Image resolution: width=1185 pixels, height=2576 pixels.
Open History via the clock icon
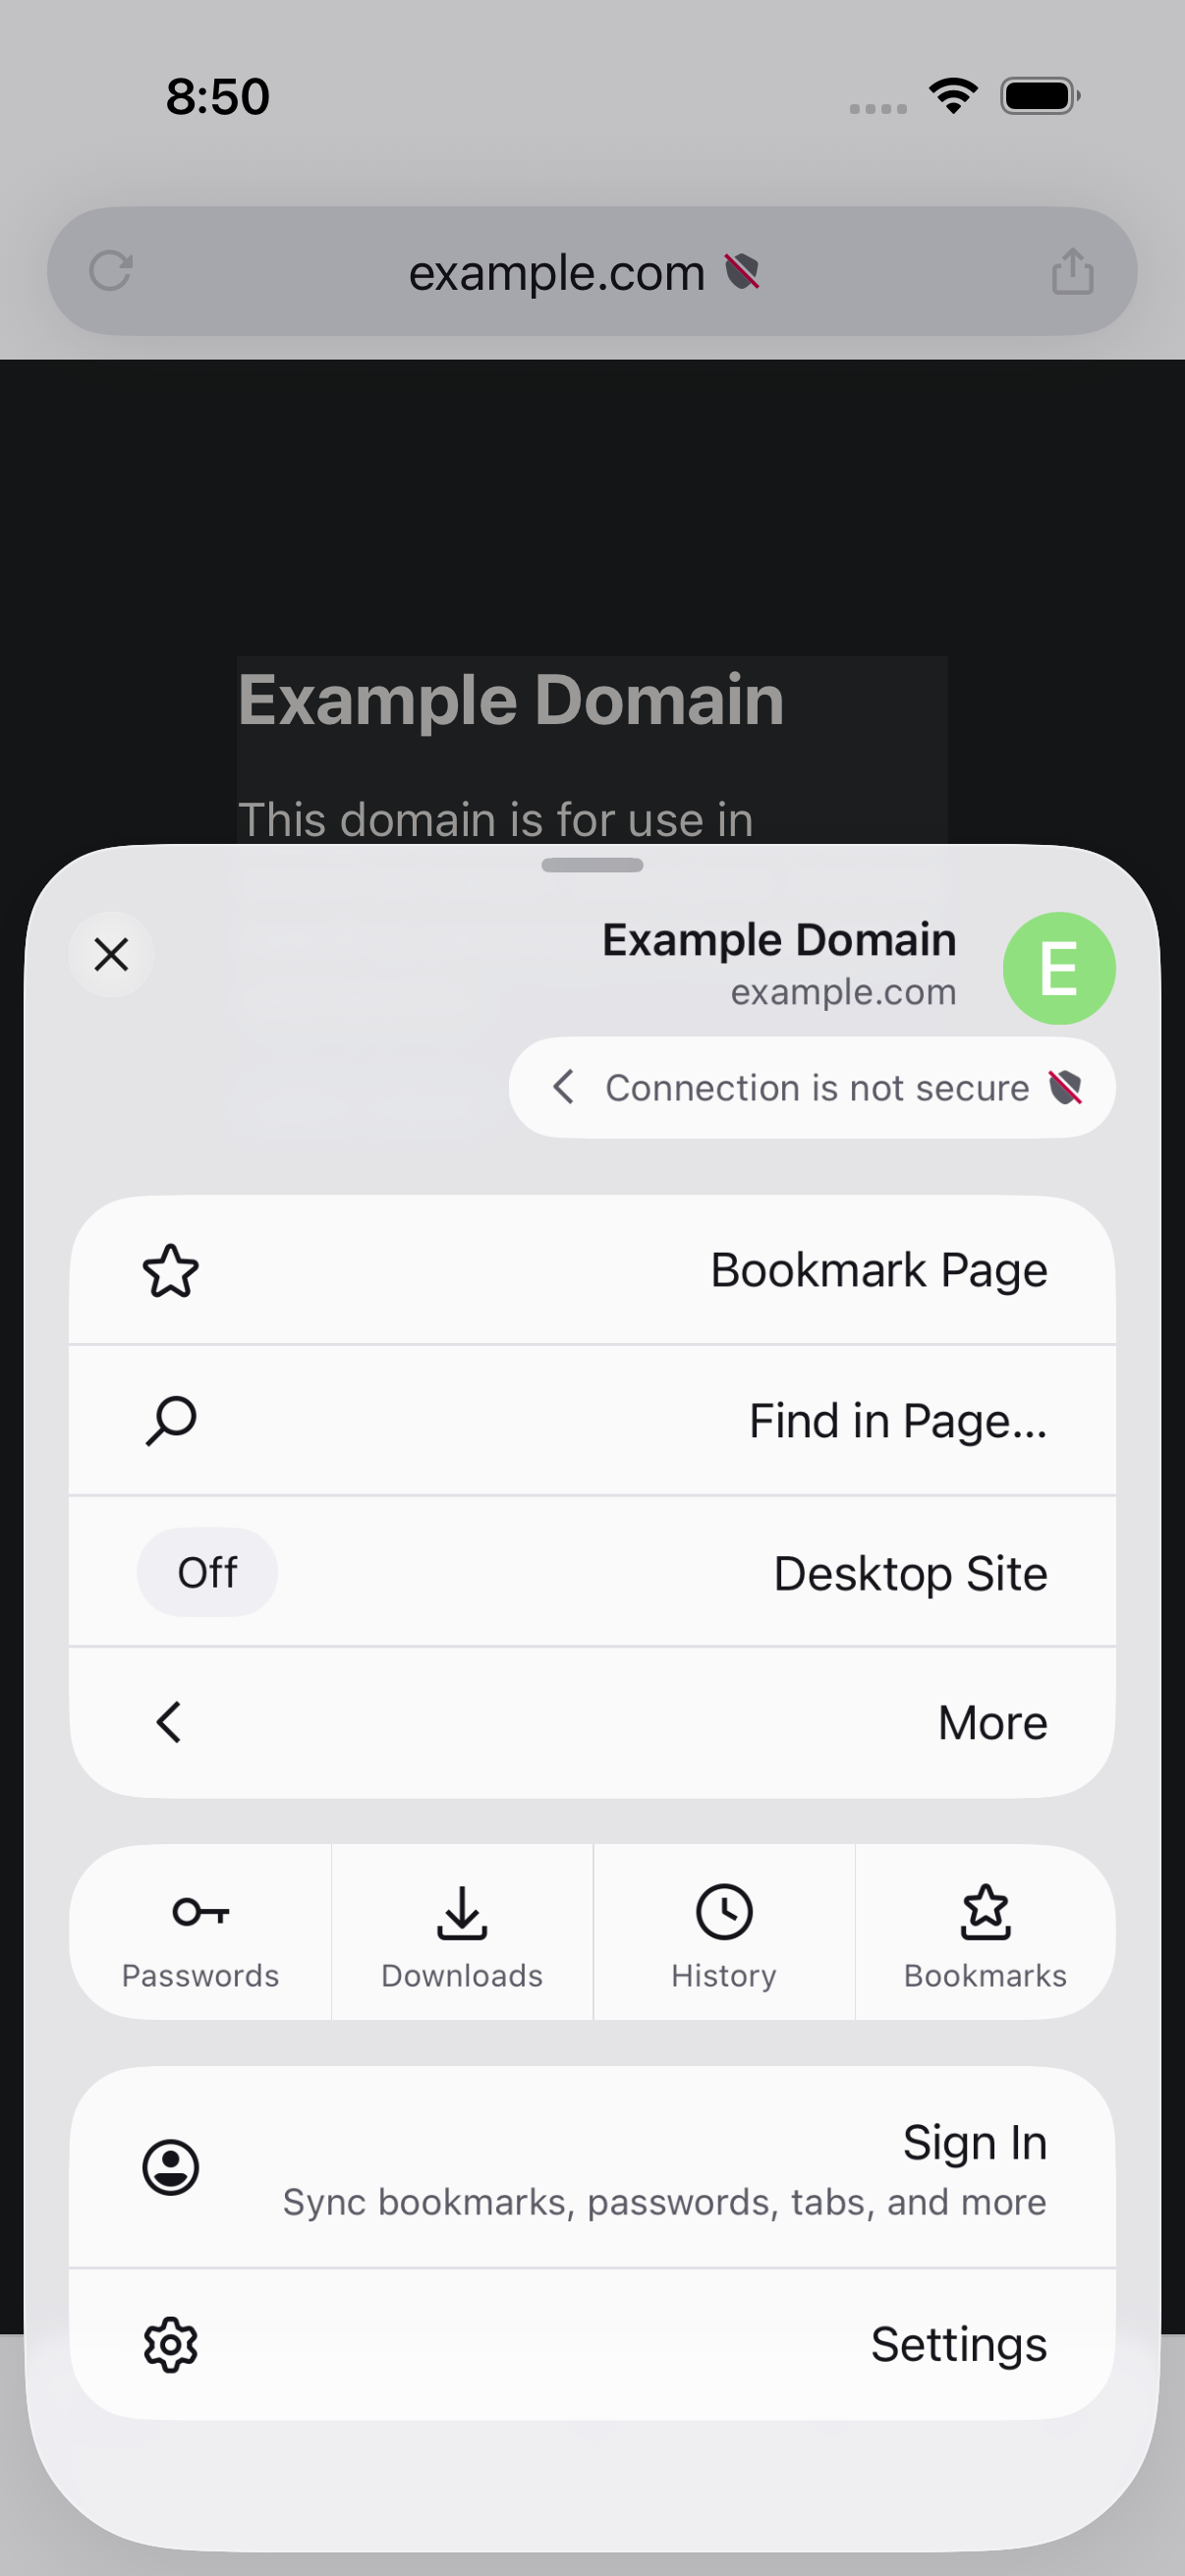tap(724, 1912)
